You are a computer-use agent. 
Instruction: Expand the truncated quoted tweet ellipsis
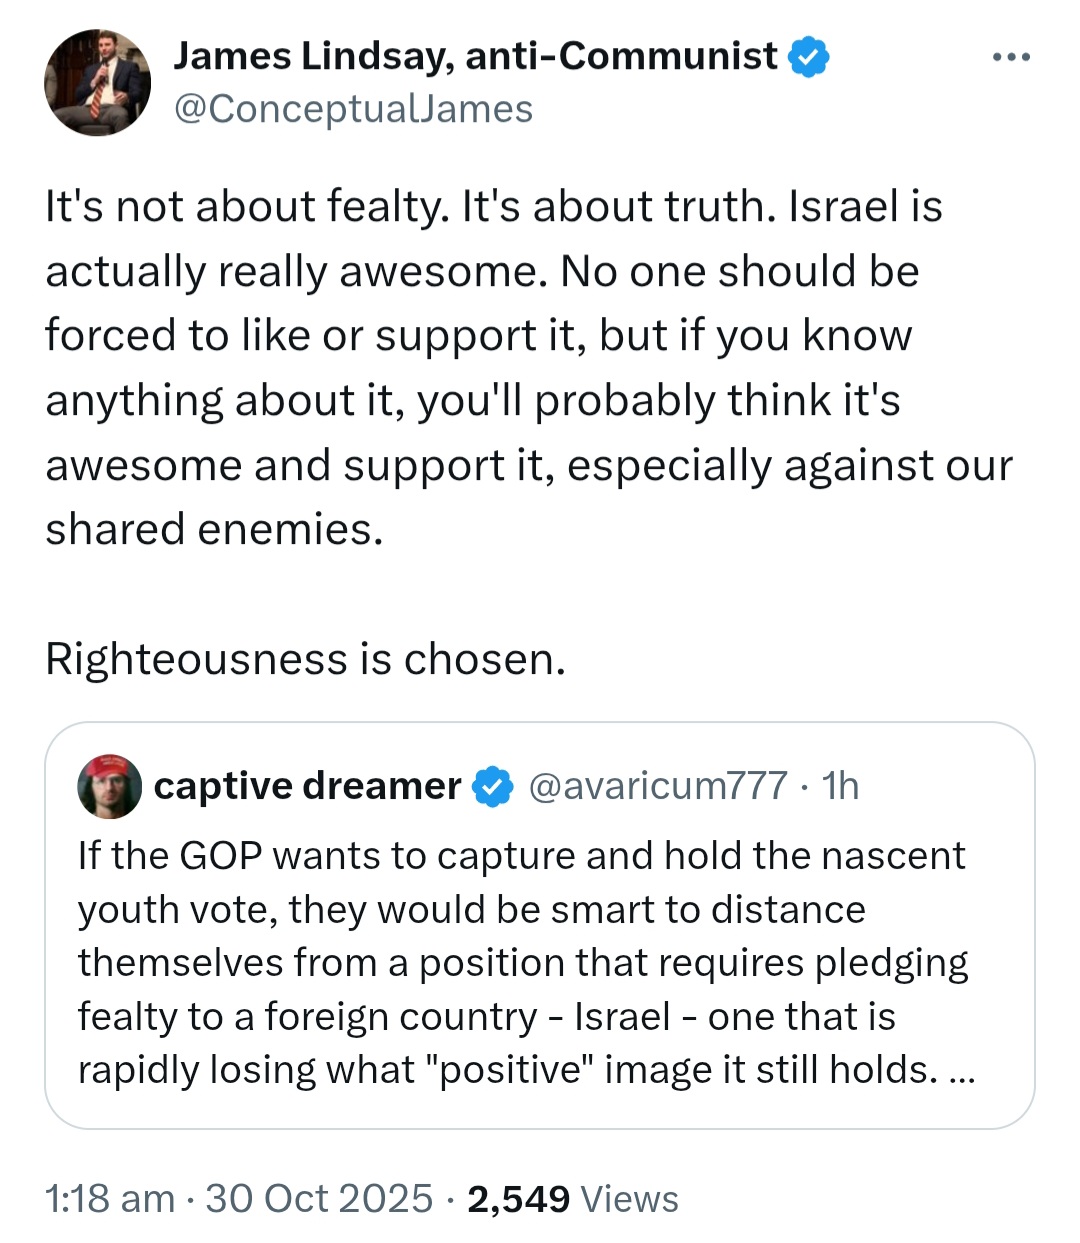(x=960, y=1072)
